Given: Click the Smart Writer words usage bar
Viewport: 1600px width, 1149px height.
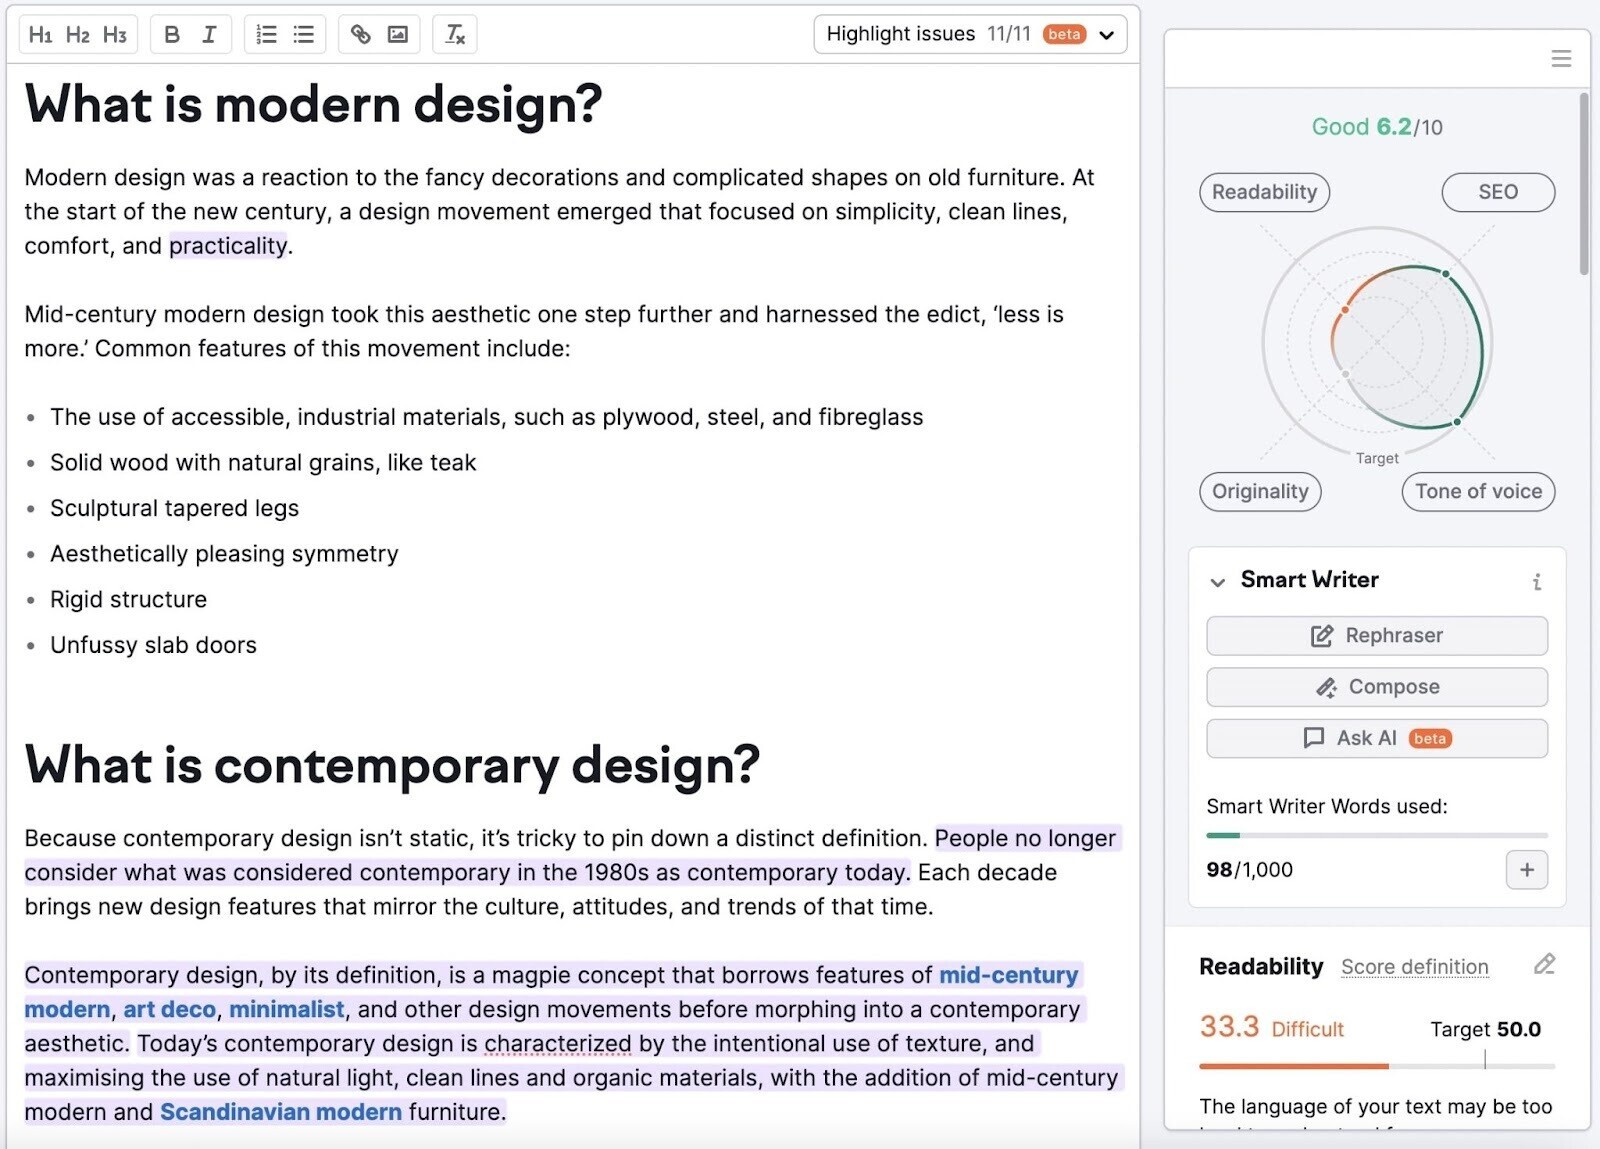Looking at the screenshot, I should point(1376,836).
